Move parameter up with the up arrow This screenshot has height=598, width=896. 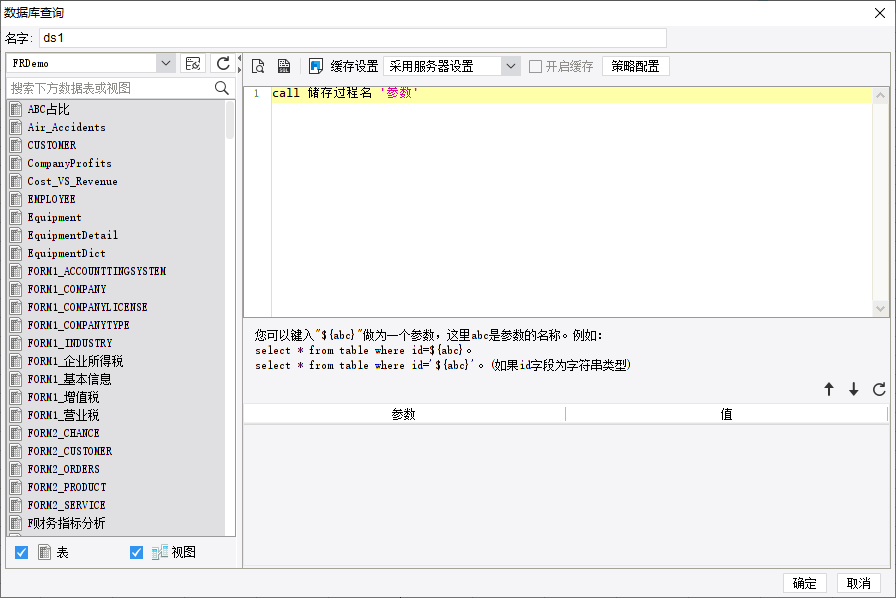[829, 389]
